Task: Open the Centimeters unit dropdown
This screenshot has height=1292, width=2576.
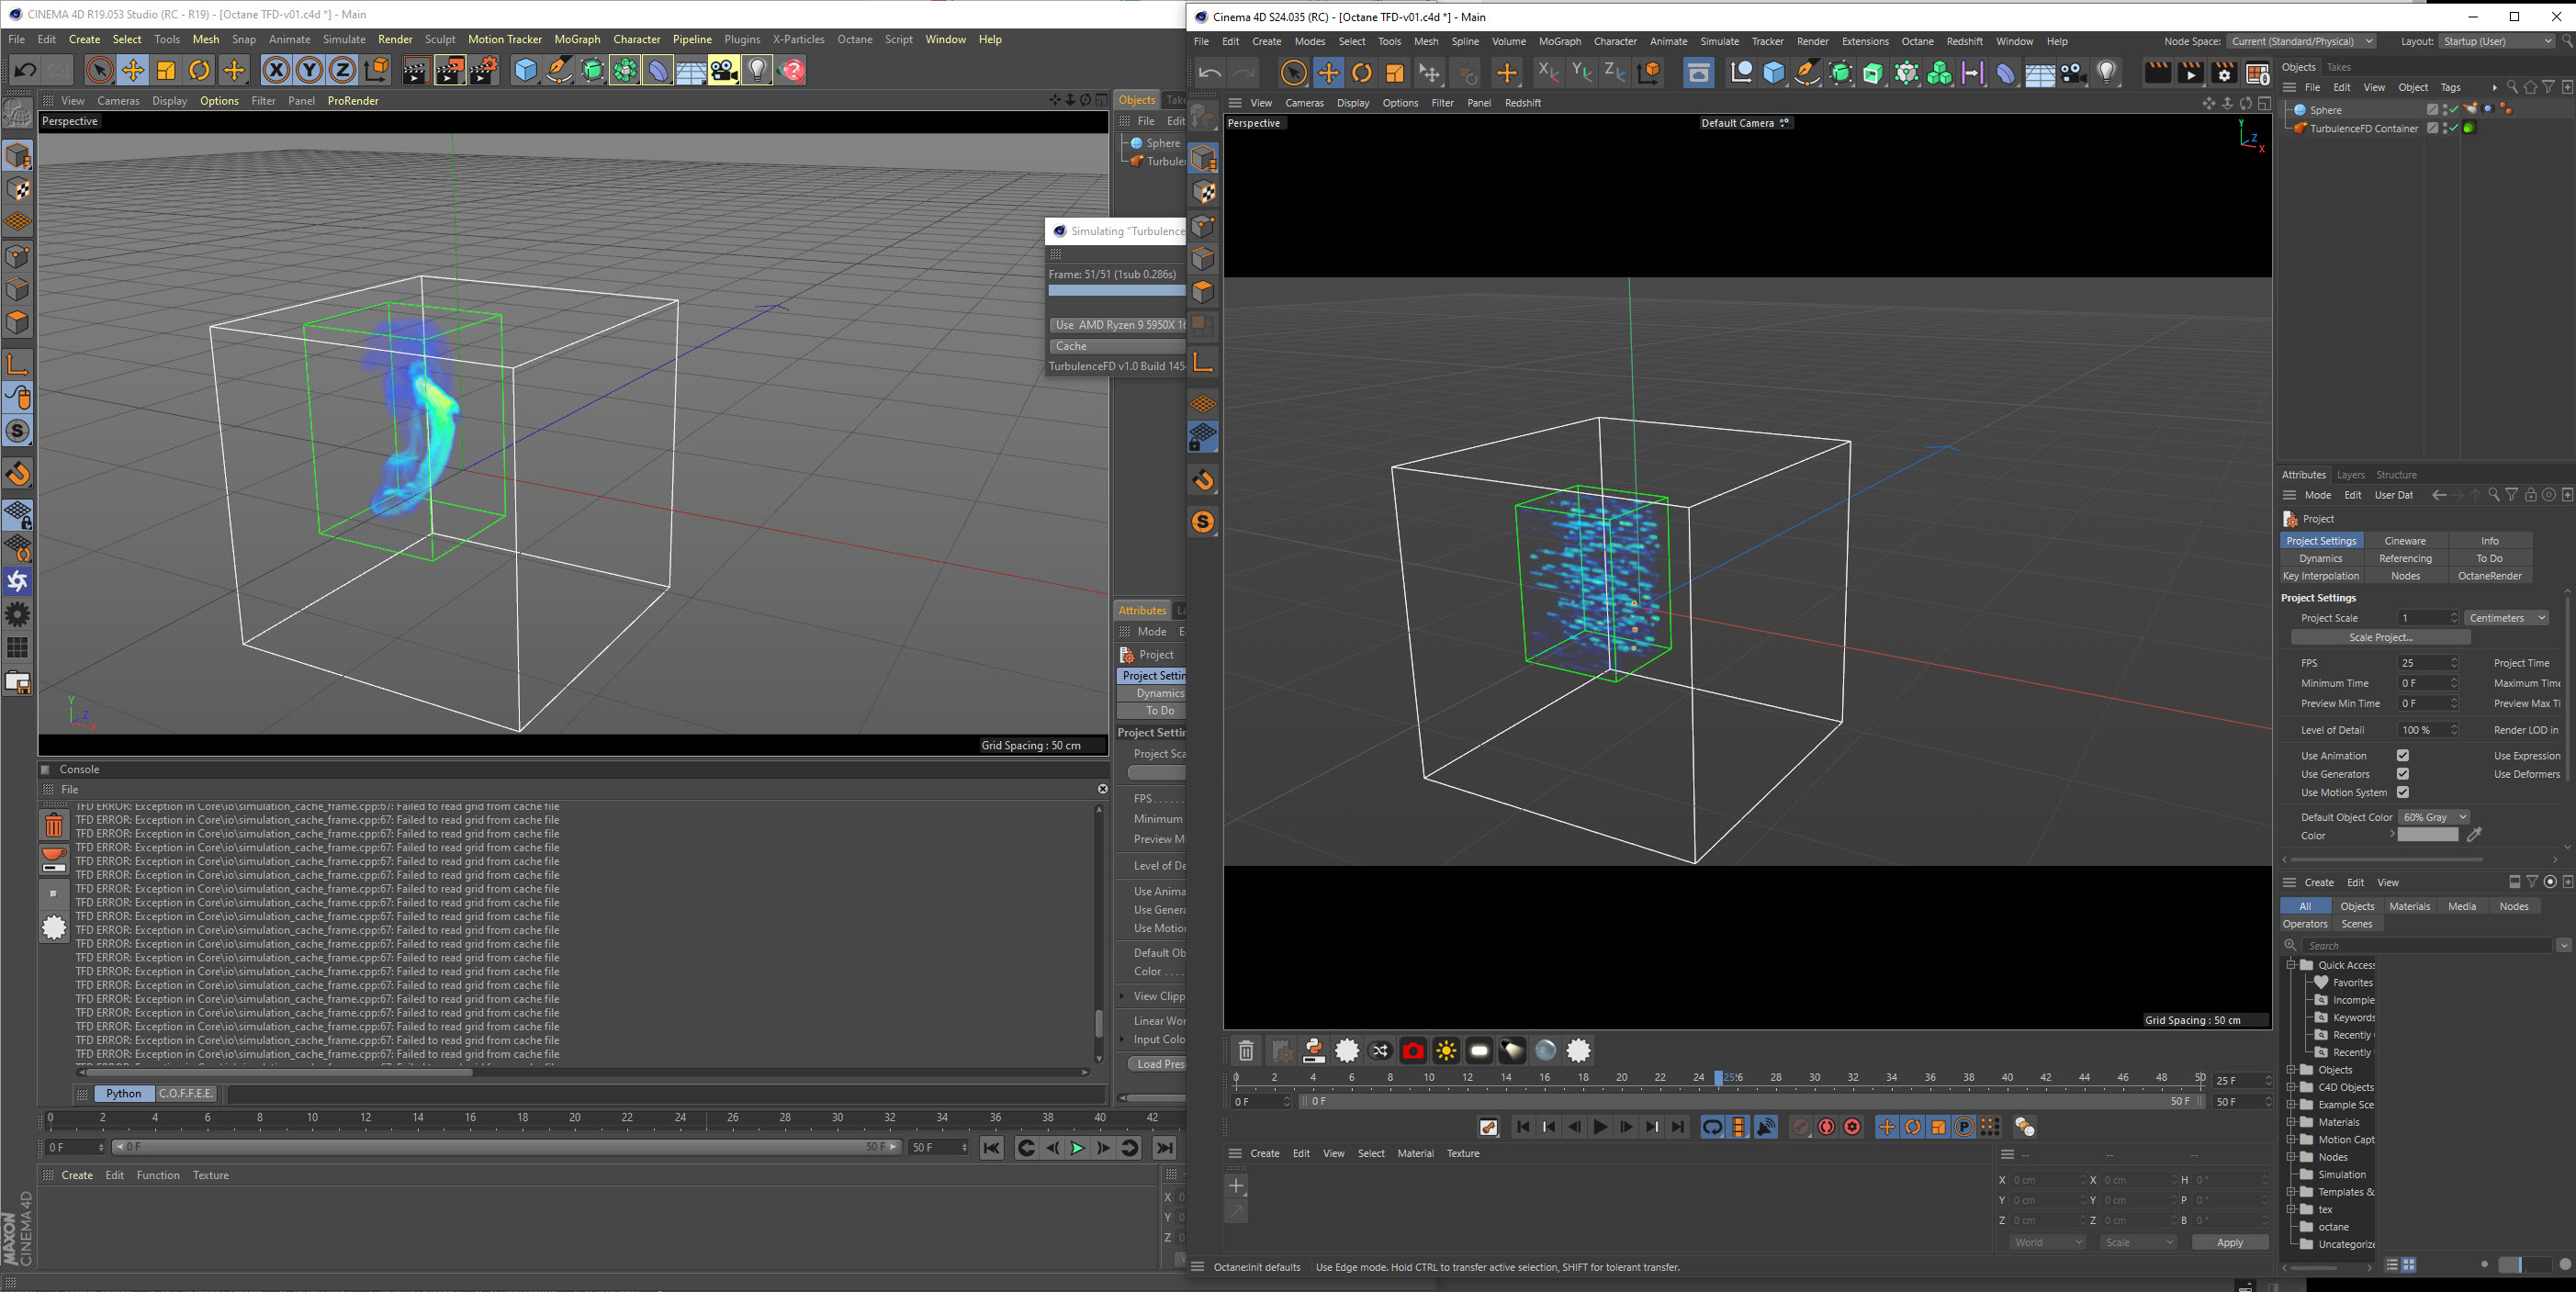Action: click(2506, 618)
